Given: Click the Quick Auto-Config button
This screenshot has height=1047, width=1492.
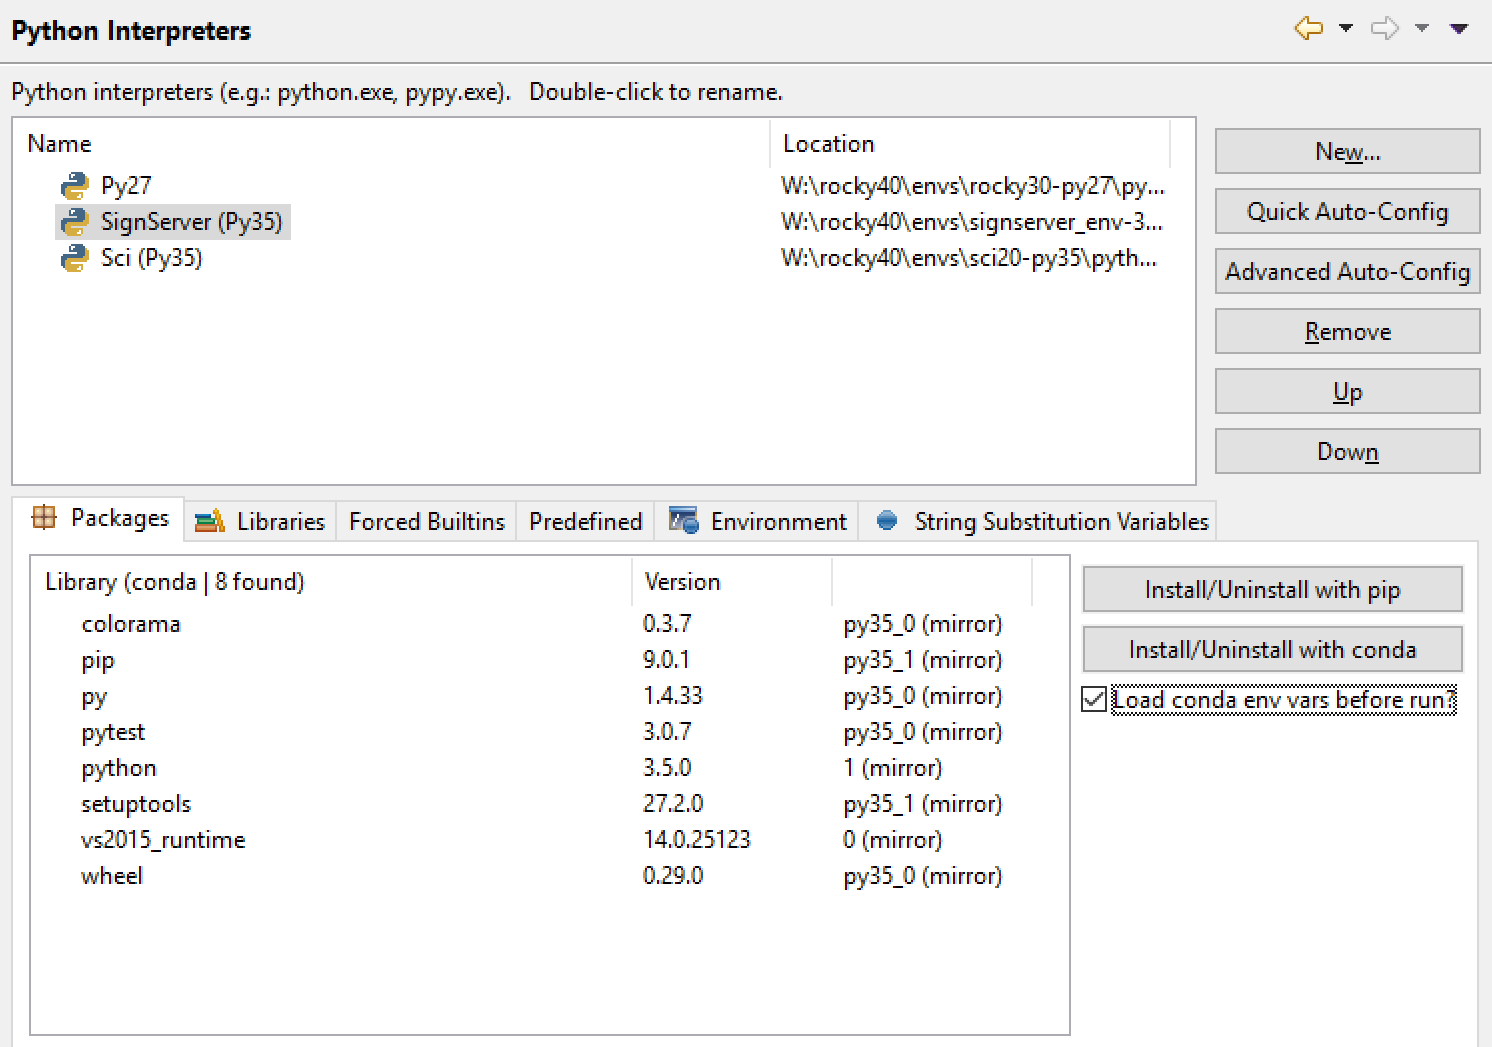Looking at the screenshot, I should pyautogui.click(x=1347, y=211).
